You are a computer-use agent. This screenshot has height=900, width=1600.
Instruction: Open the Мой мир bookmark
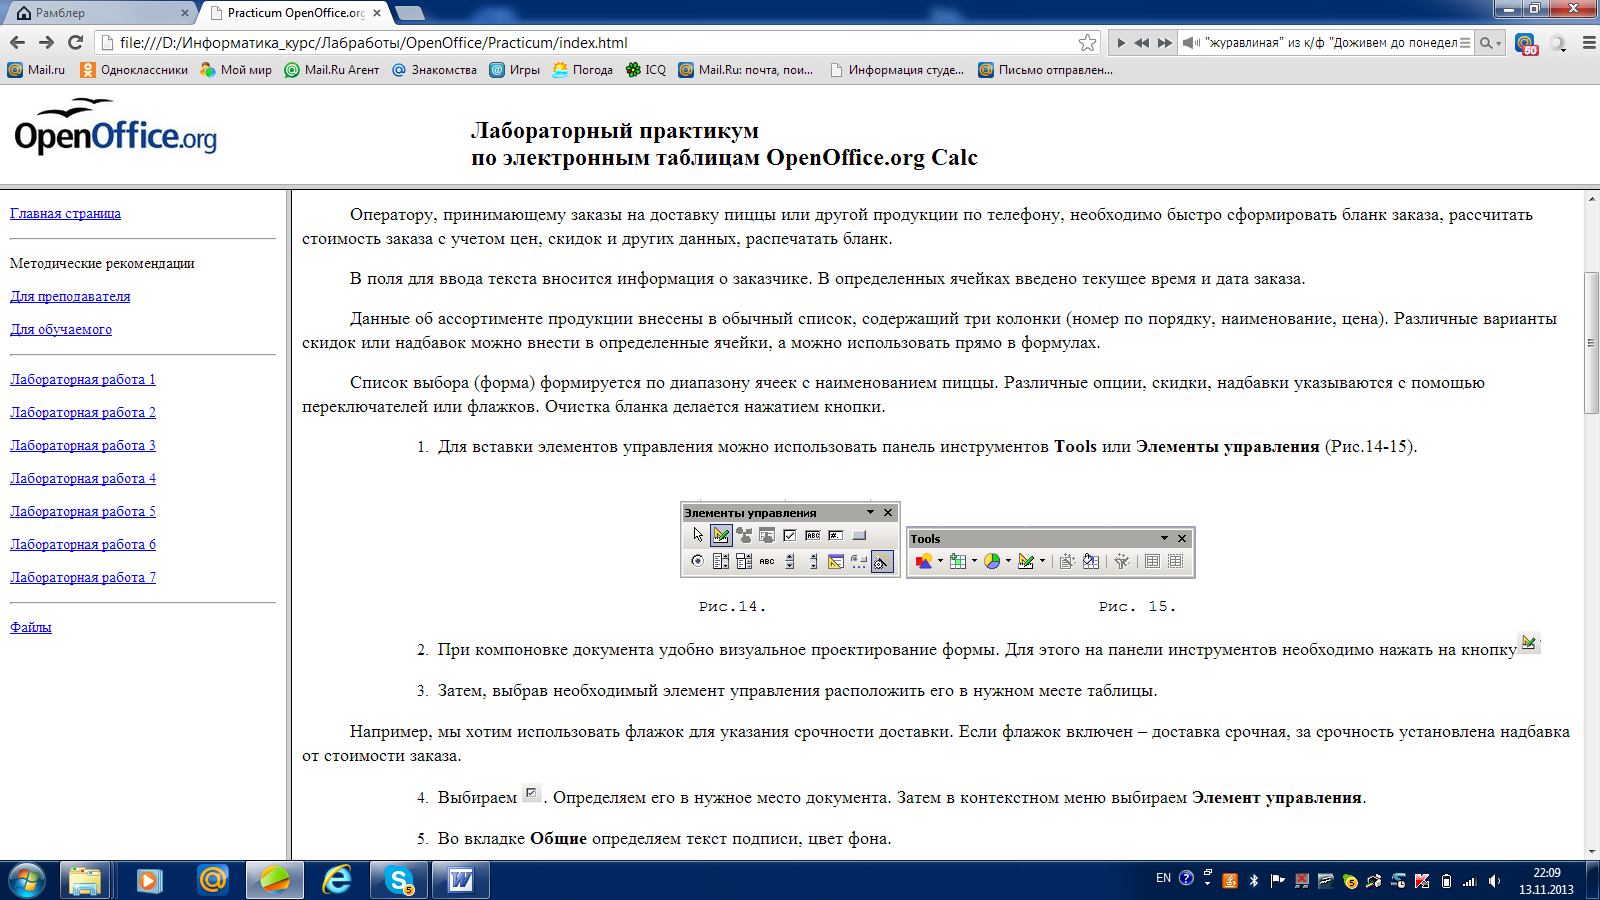click(236, 70)
